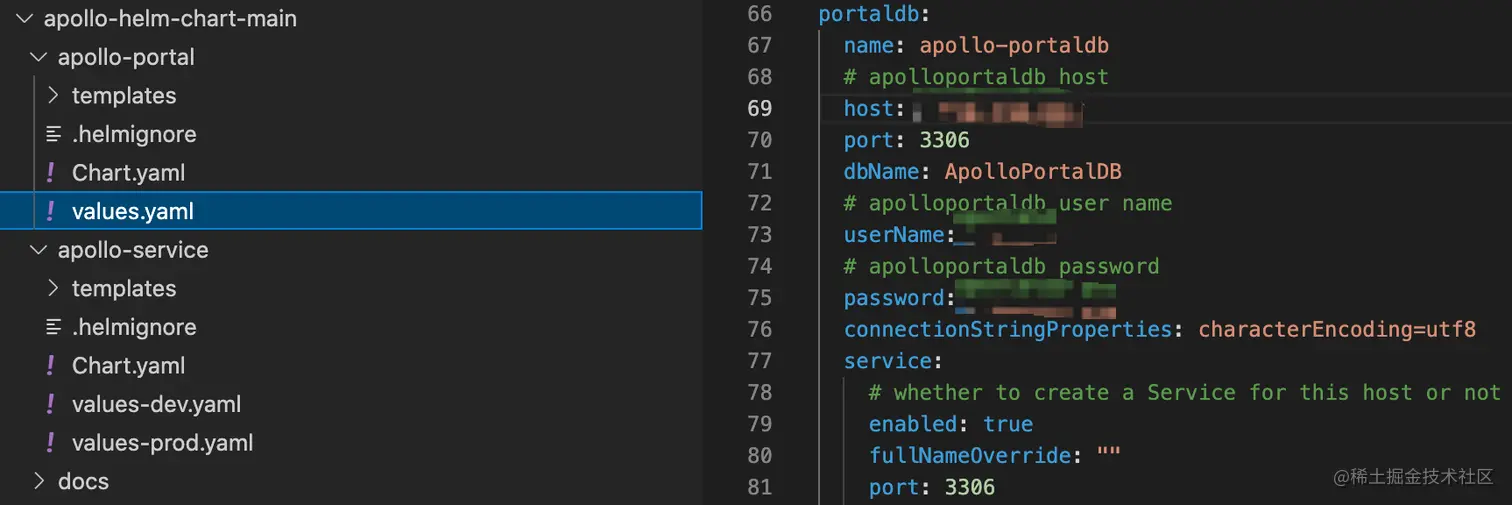Click comment '# apolloportaldb password'
Screen dimensions: 1512x505
click(1001, 266)
